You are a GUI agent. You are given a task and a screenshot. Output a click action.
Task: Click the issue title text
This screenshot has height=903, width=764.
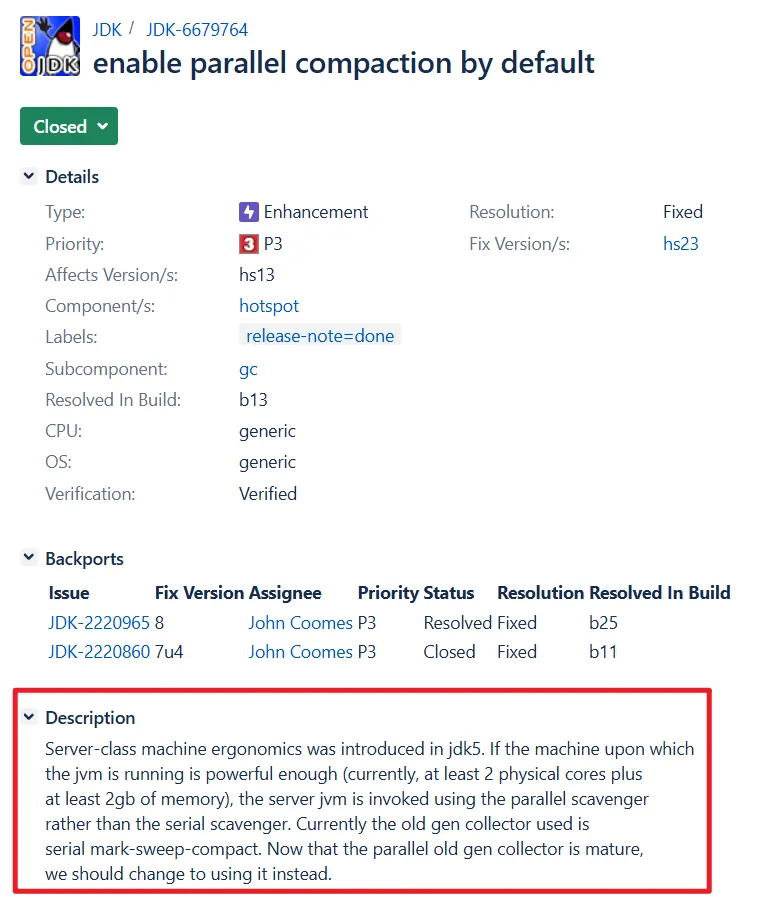(344, 63)
